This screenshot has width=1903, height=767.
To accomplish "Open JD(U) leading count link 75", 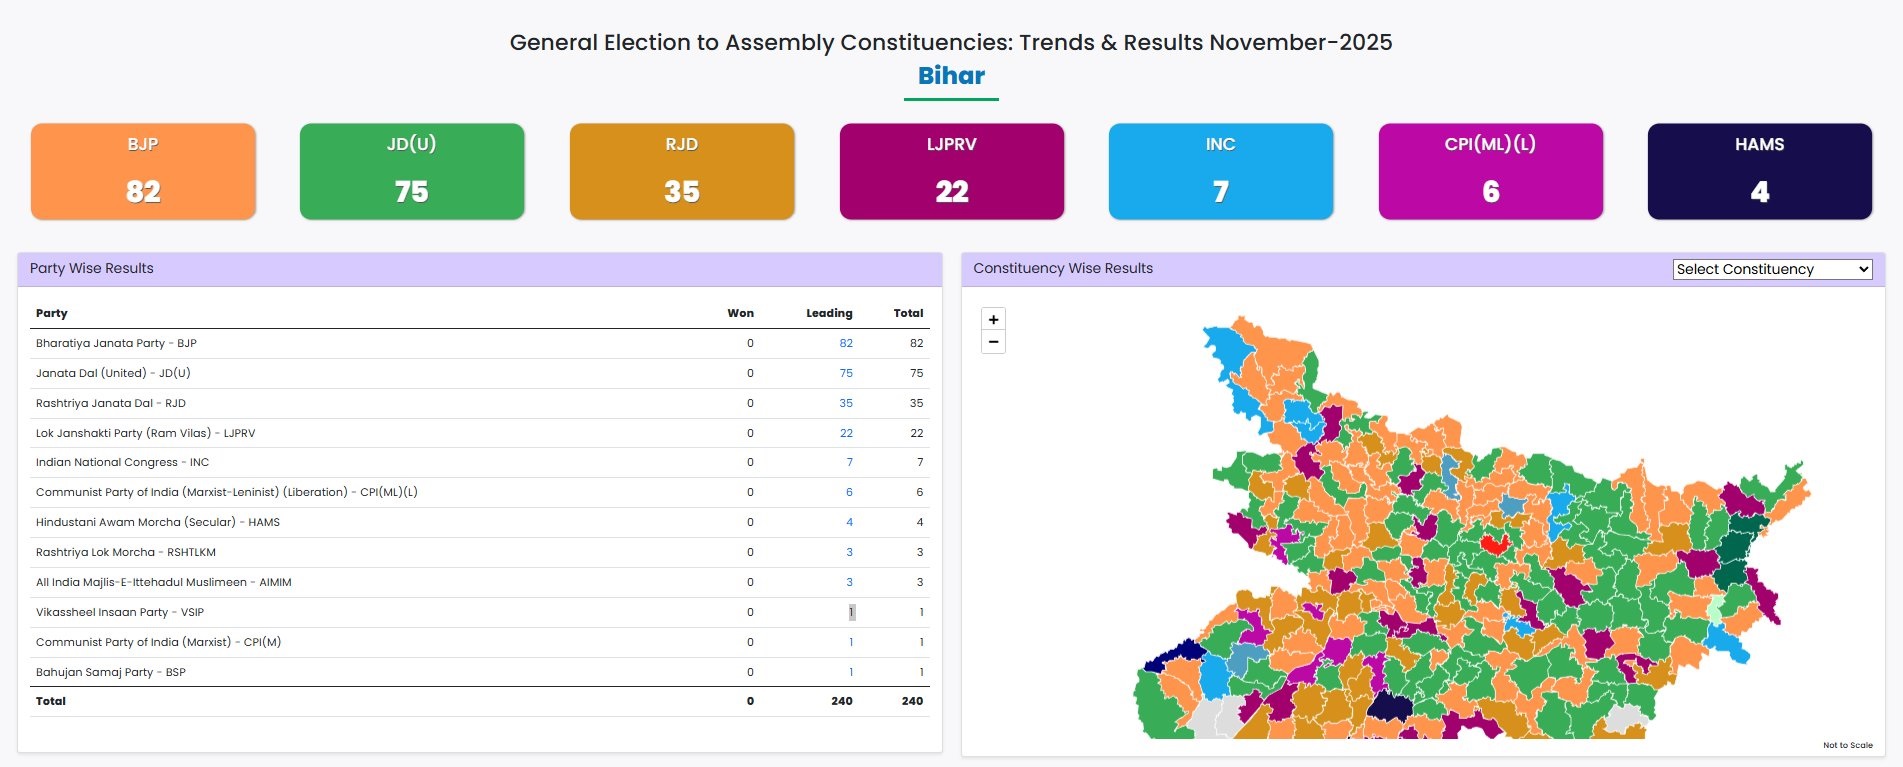I will point(846,373).
